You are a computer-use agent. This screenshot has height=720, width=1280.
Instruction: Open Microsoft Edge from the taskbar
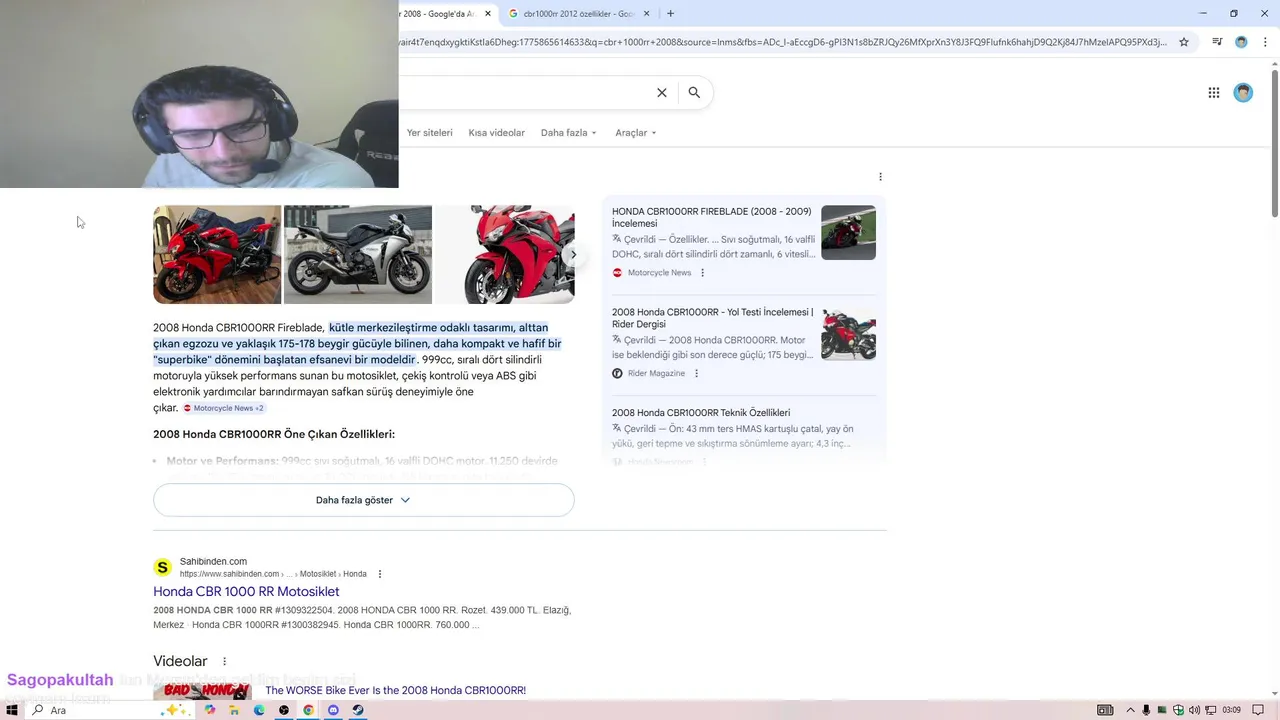pos(259,710)
